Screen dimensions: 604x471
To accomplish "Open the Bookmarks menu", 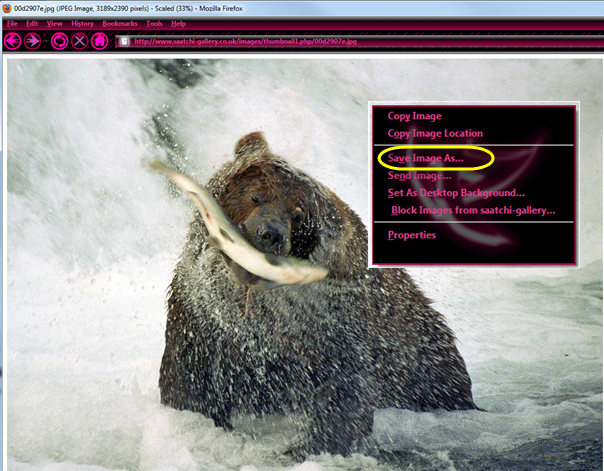I will point(119,23).
